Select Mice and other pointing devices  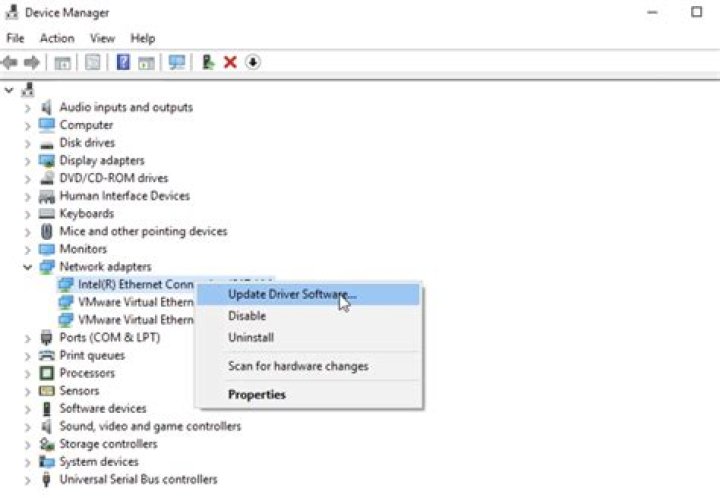[x=143, y=232]
